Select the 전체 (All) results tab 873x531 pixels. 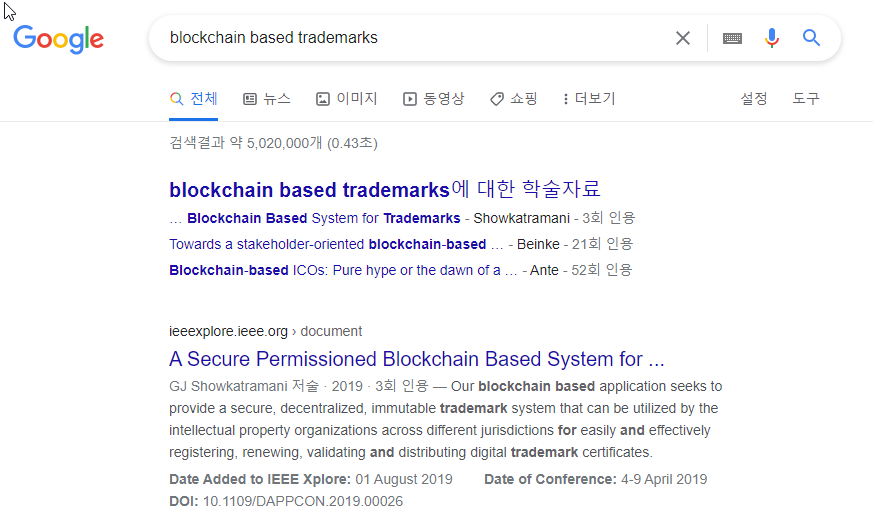click(x=194, y=99)
